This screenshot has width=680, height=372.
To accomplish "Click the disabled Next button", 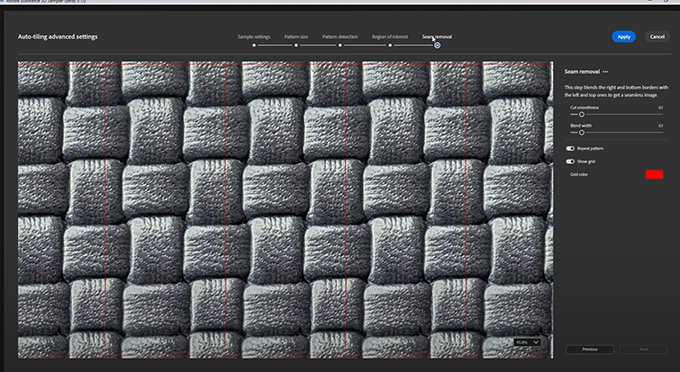I will click(x=644, y=349).
